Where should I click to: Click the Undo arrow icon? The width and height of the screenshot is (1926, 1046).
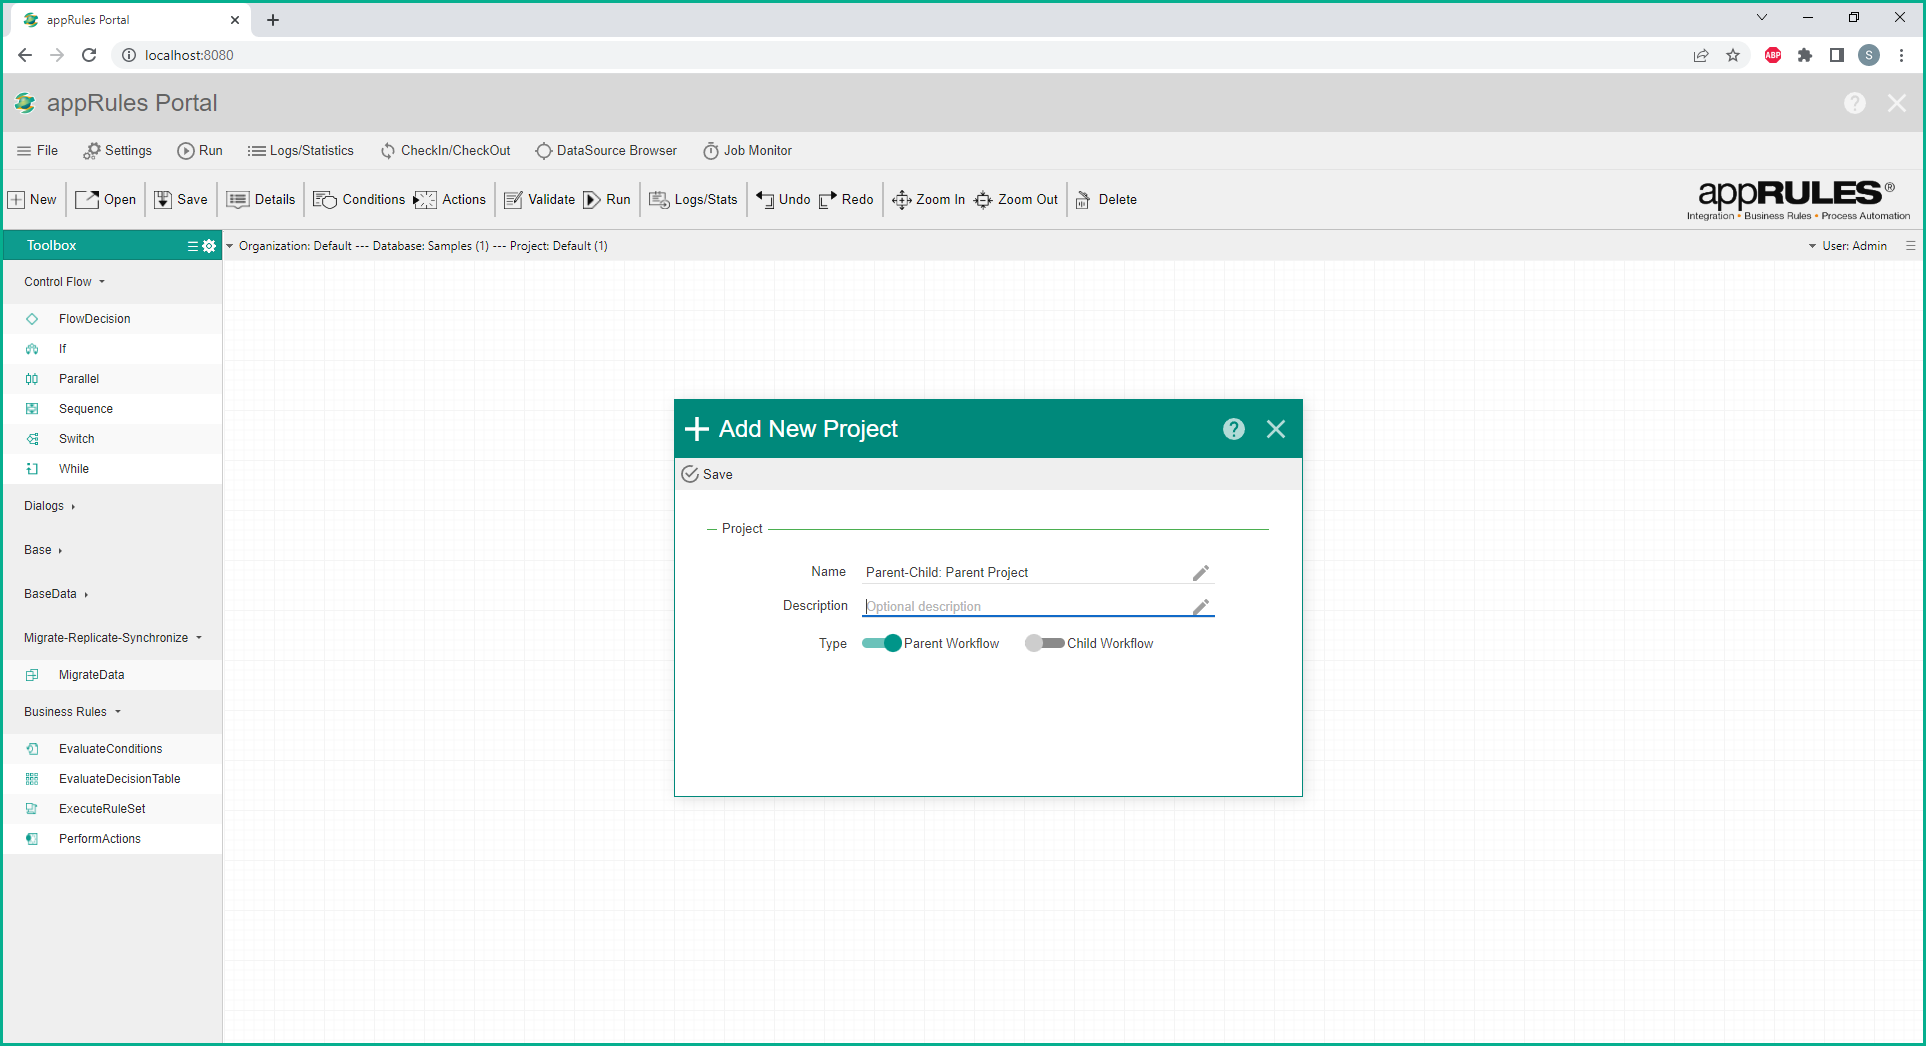pyautogui.click(x=765, y=200)
